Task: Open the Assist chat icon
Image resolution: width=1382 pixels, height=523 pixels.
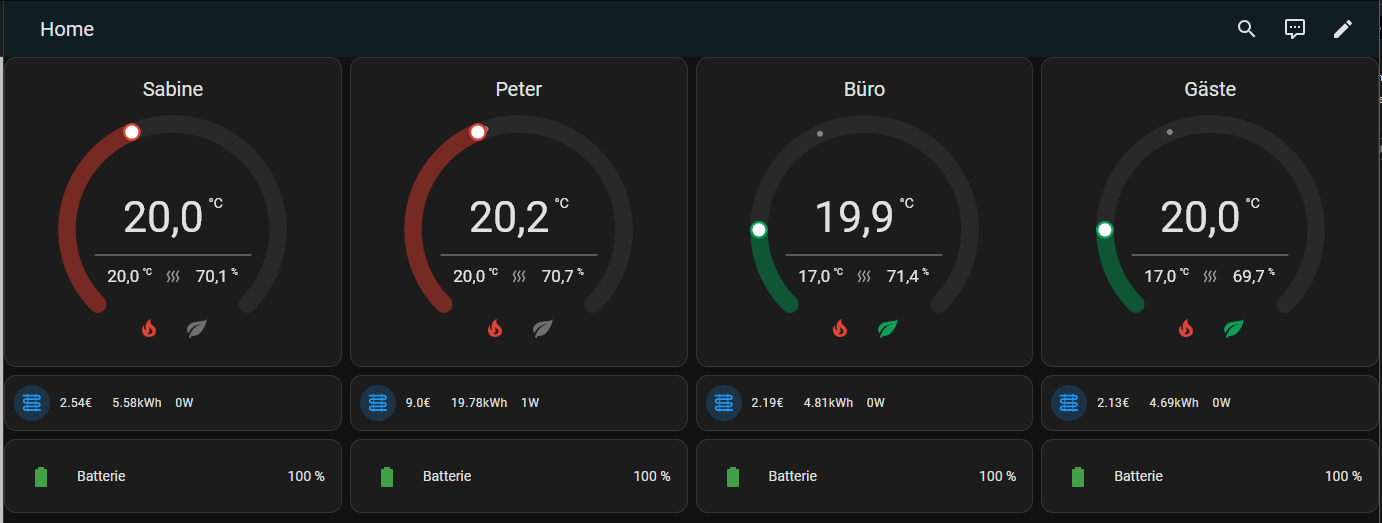Action: click(1295, 29)
